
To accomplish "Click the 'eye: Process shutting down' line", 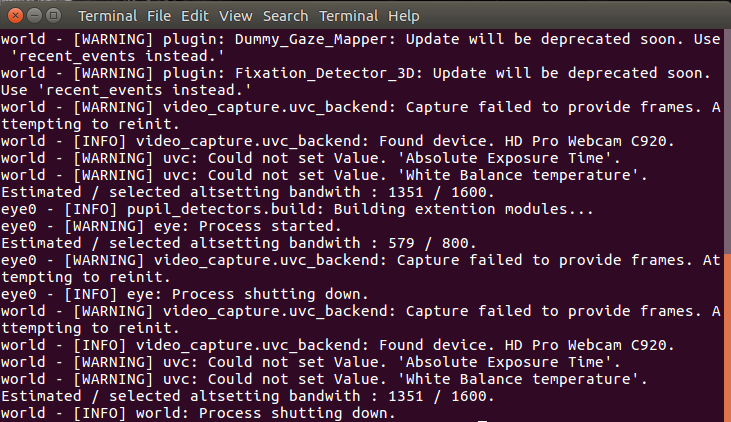I will point(185,295).
